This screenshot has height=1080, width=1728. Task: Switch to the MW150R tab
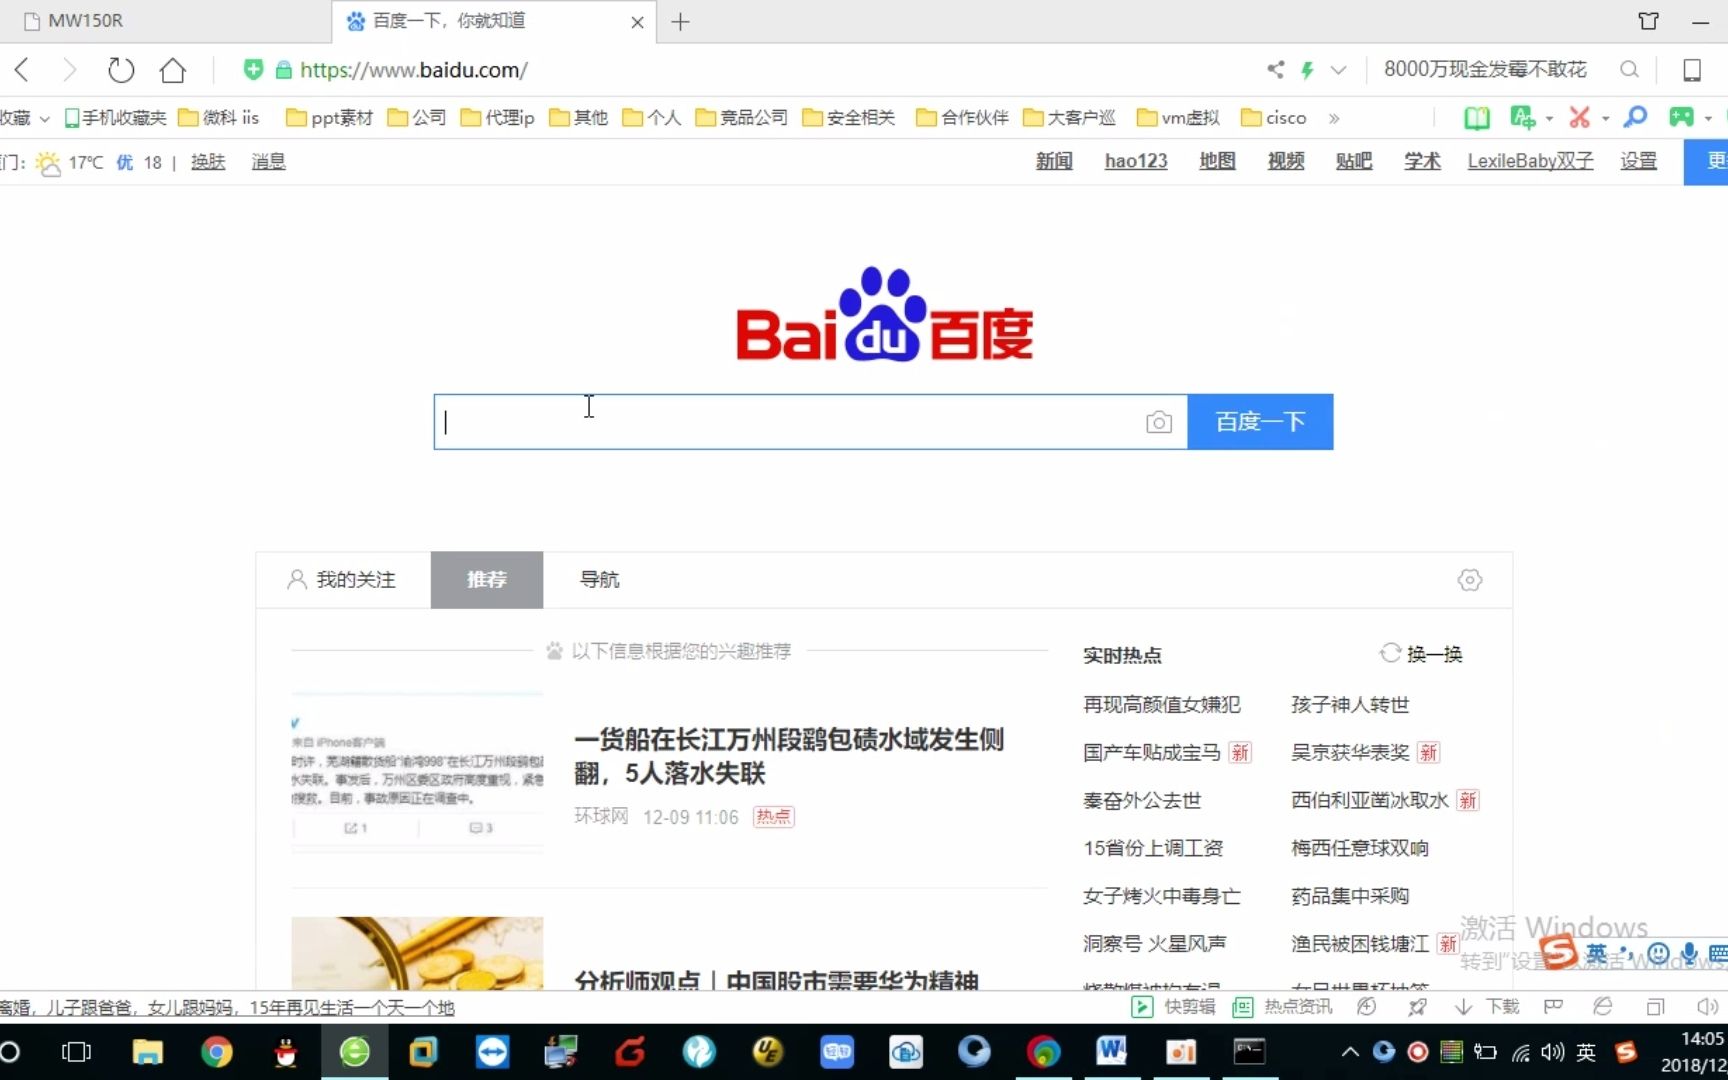pos(165,21)
